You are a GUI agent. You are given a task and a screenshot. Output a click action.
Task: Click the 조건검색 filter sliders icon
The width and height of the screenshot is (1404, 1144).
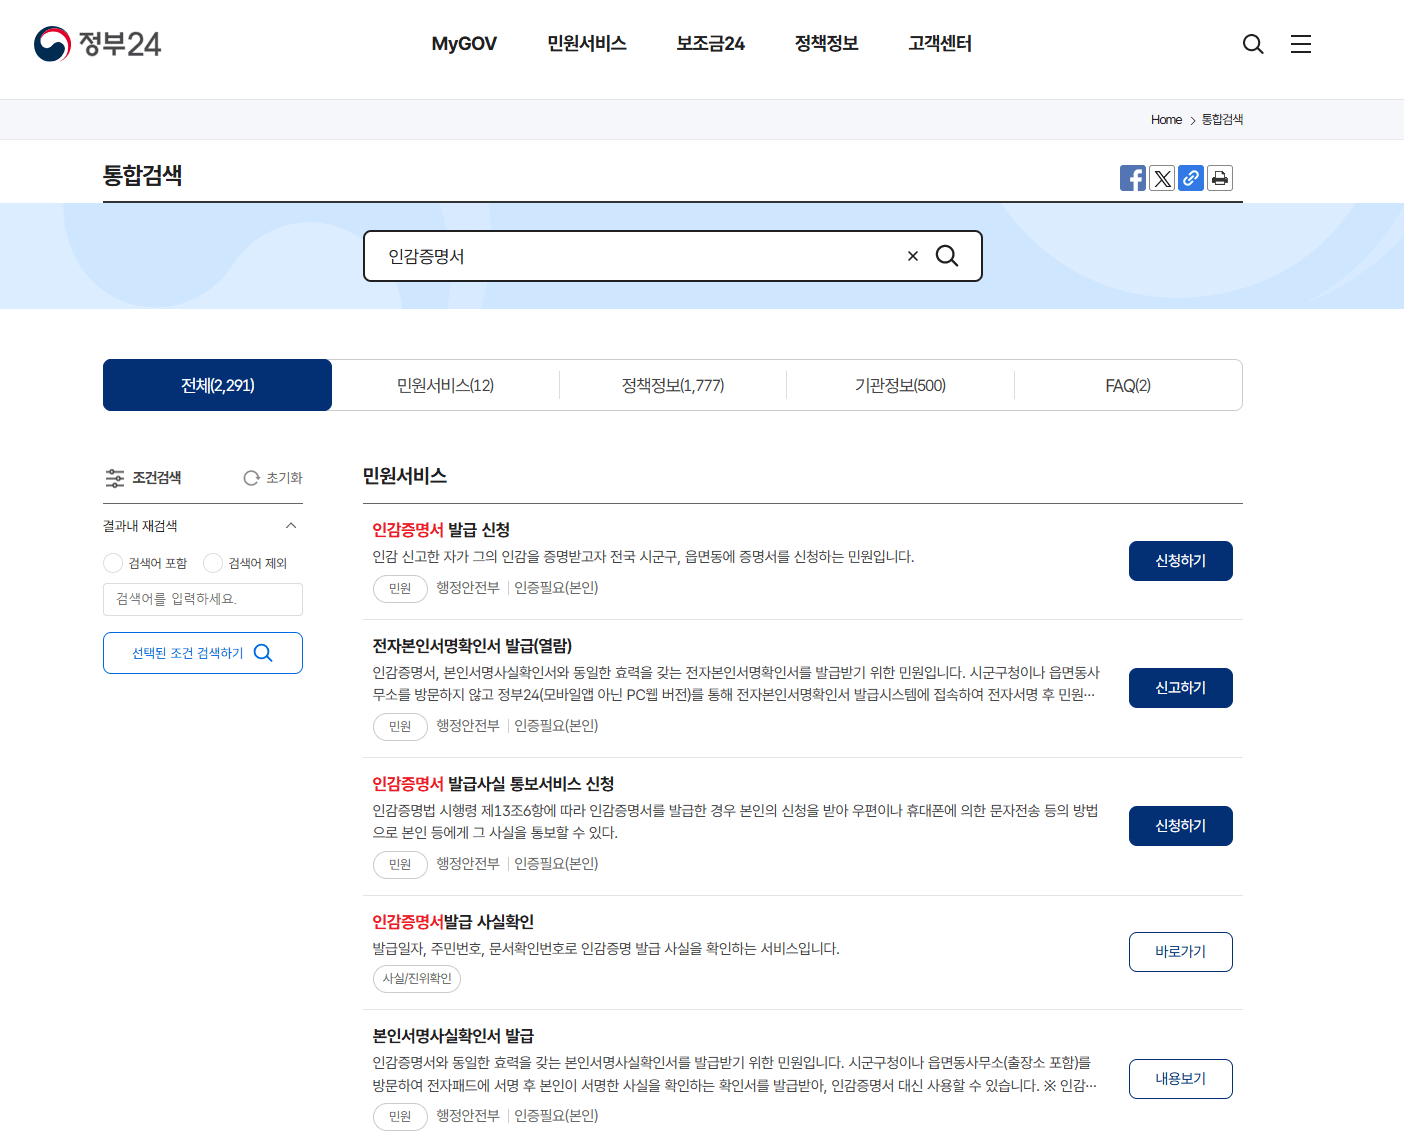[x=115, y=478]
